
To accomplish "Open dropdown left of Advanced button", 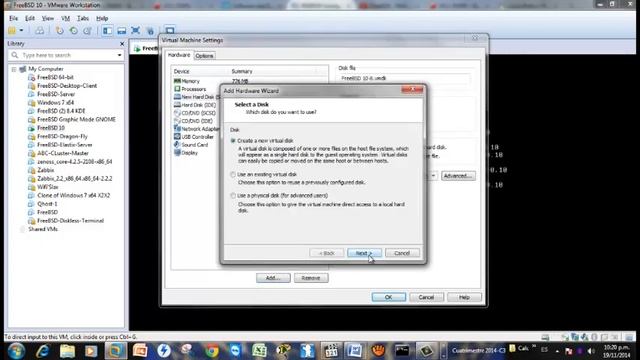I will tap(433, 176).
